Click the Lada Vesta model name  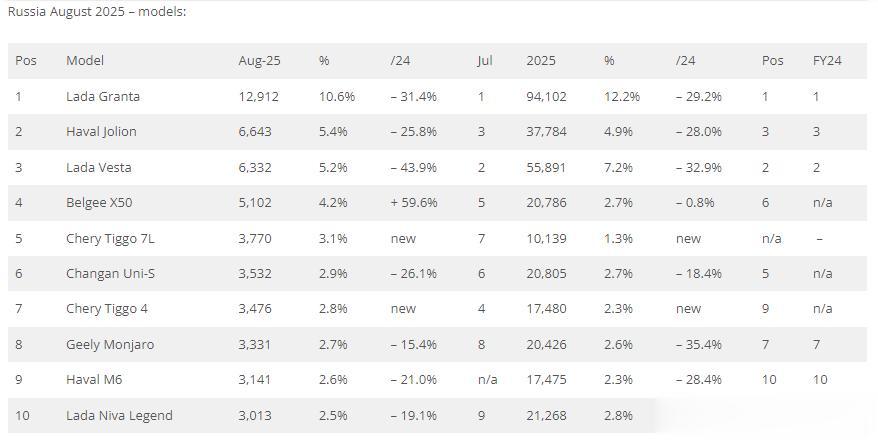99,167
